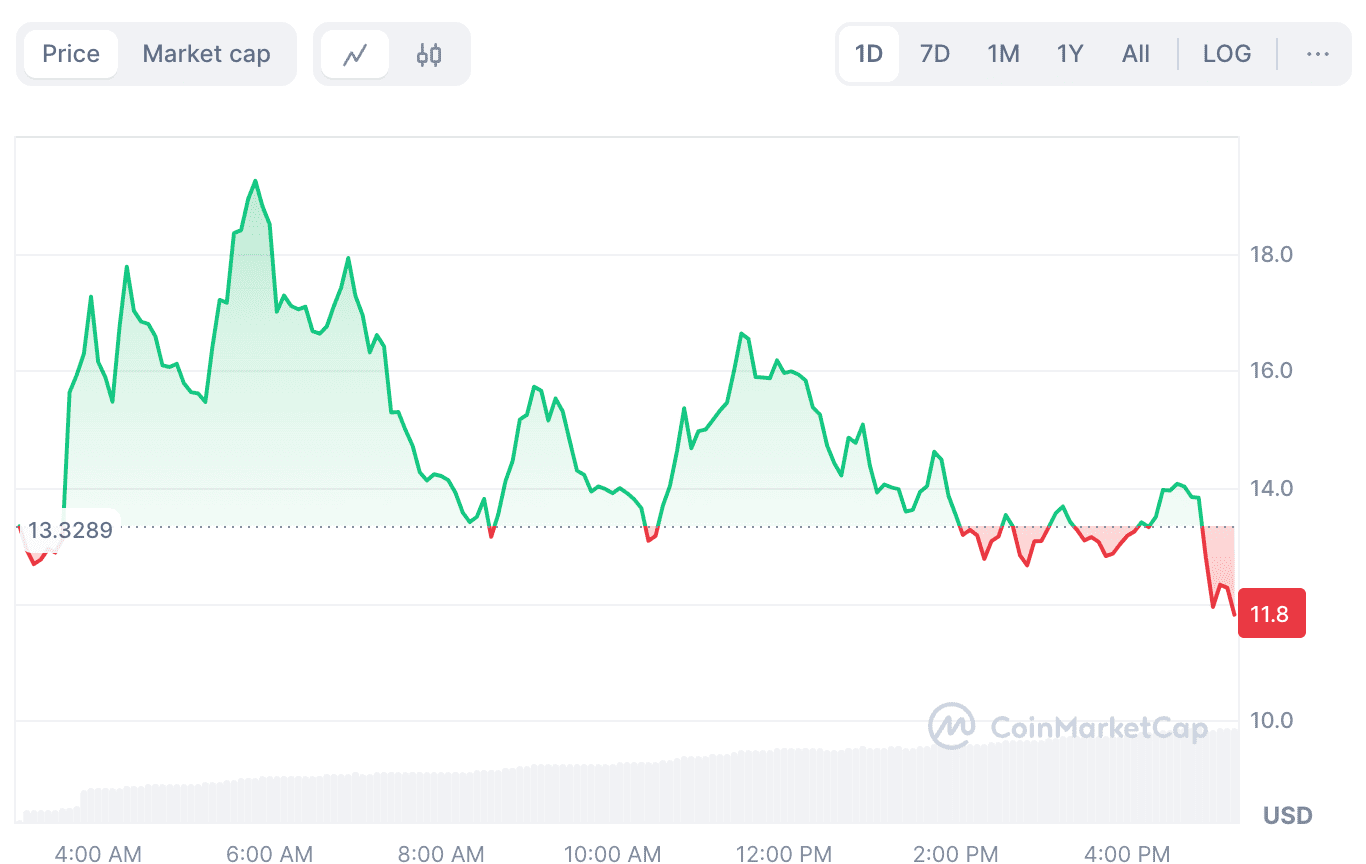This screenshot has height=864, width=1366.
Task: Open the three-dot more options menu
Action: pos(1318,54)
